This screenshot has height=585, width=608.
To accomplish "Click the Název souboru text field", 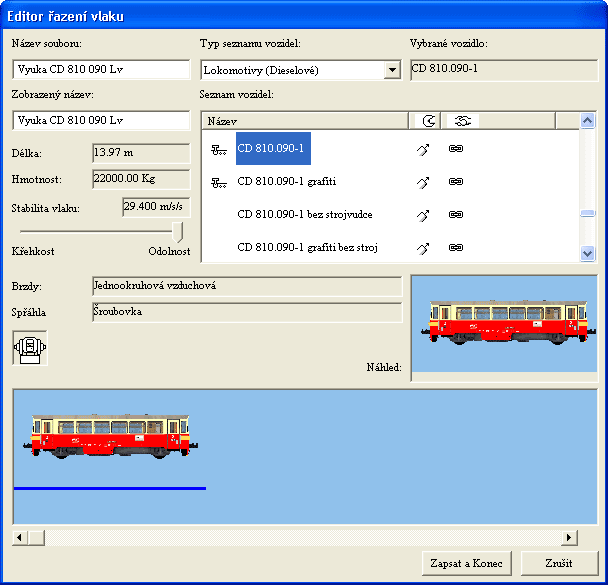I will tap(101, 70).
